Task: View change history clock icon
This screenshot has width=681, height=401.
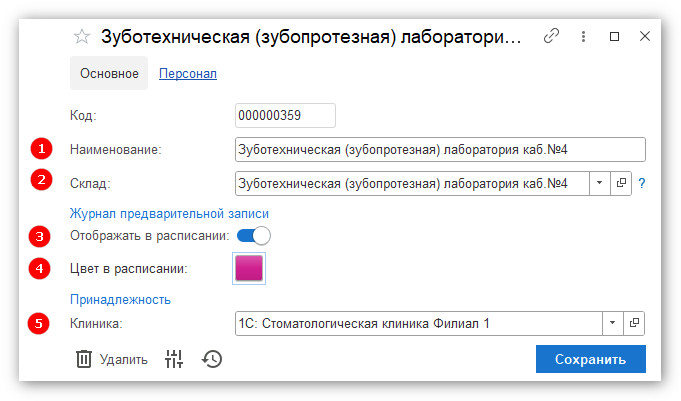Action: pyautogui.click(x=212, y=359)
